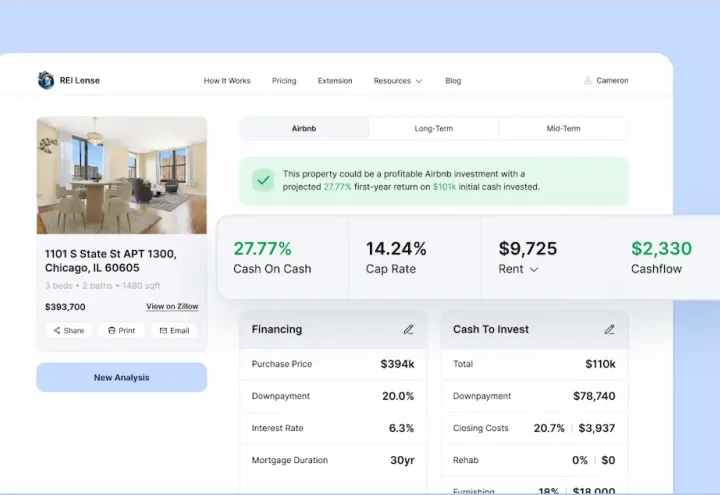The image size is (720, 495).
Task: Click the $393,700 listing price
Action: click(x=65, y=307)
